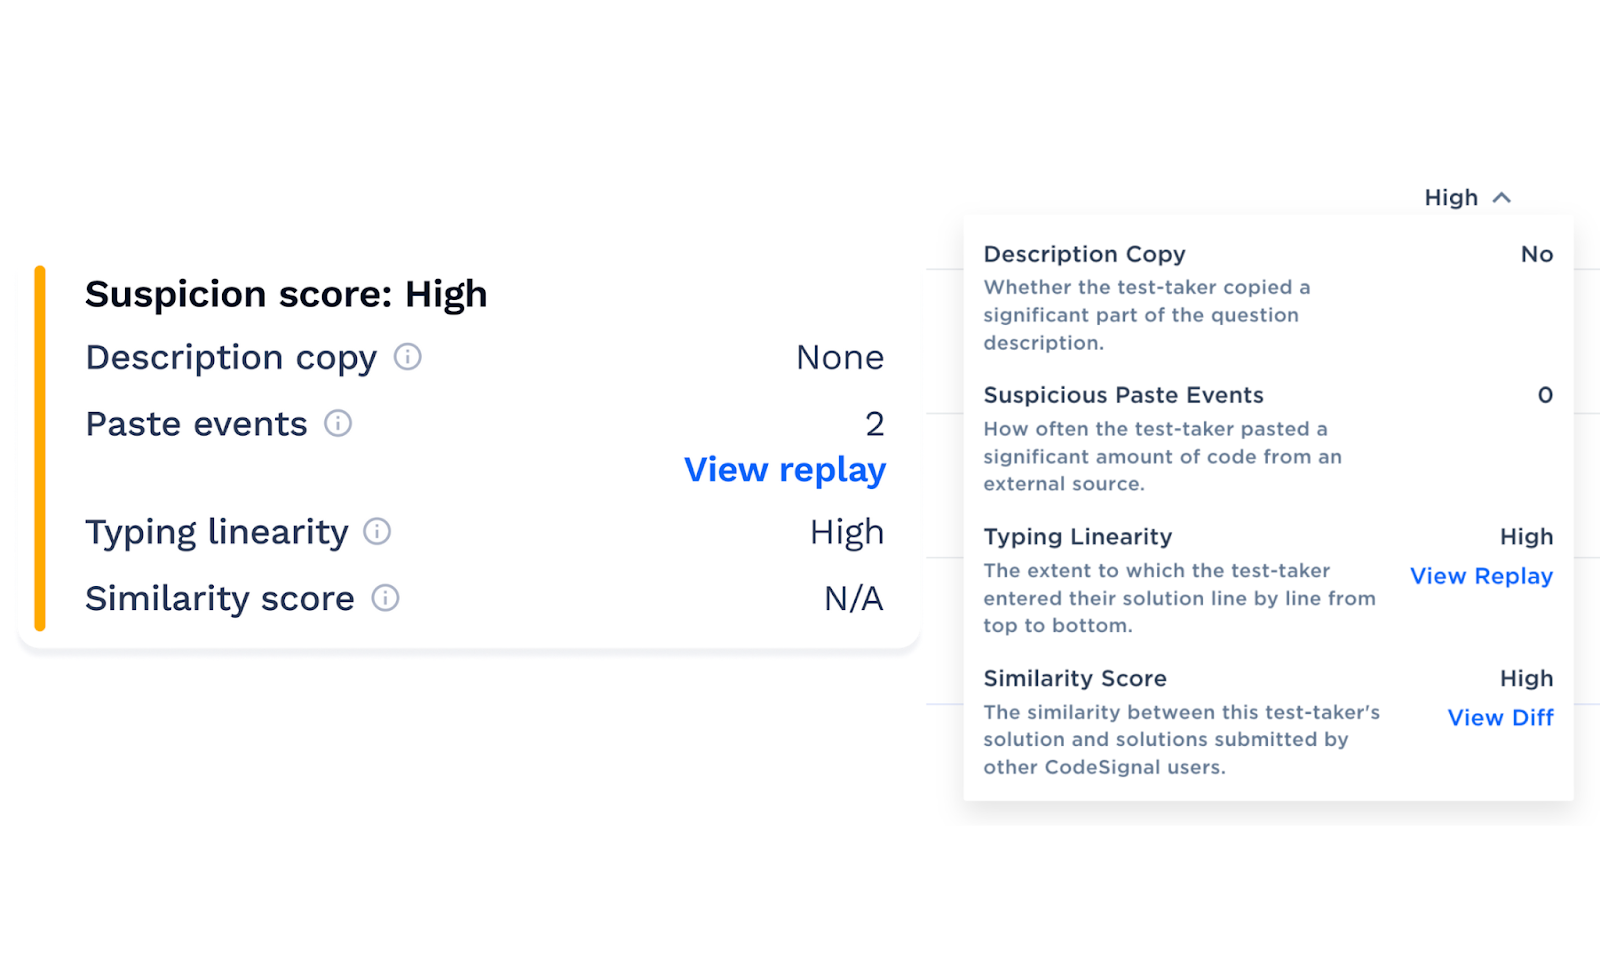The image size is (1600, 971).
Task: Click the paste events count of 2
Action: (876, 424)
